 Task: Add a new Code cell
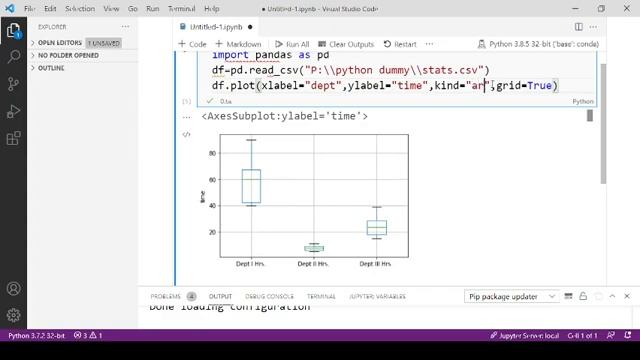pos(192,44)
